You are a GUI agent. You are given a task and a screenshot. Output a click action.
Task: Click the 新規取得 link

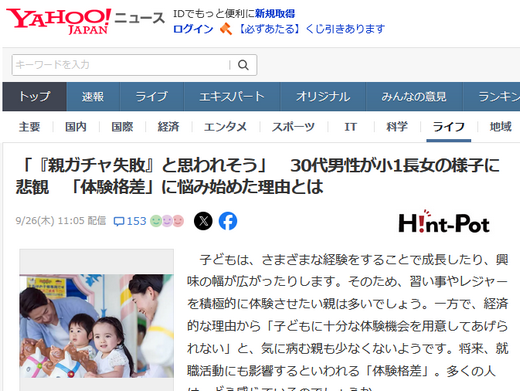(x=275, y=14)
